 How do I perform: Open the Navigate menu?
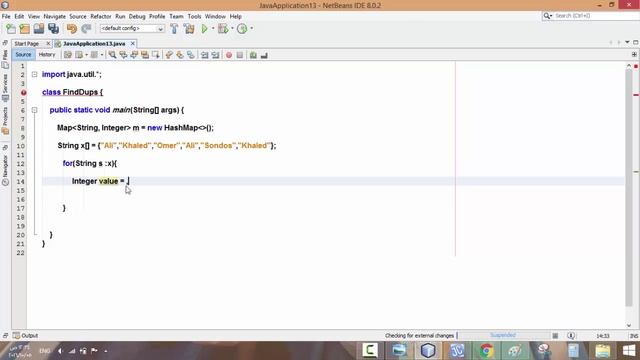tap(55, 16)
